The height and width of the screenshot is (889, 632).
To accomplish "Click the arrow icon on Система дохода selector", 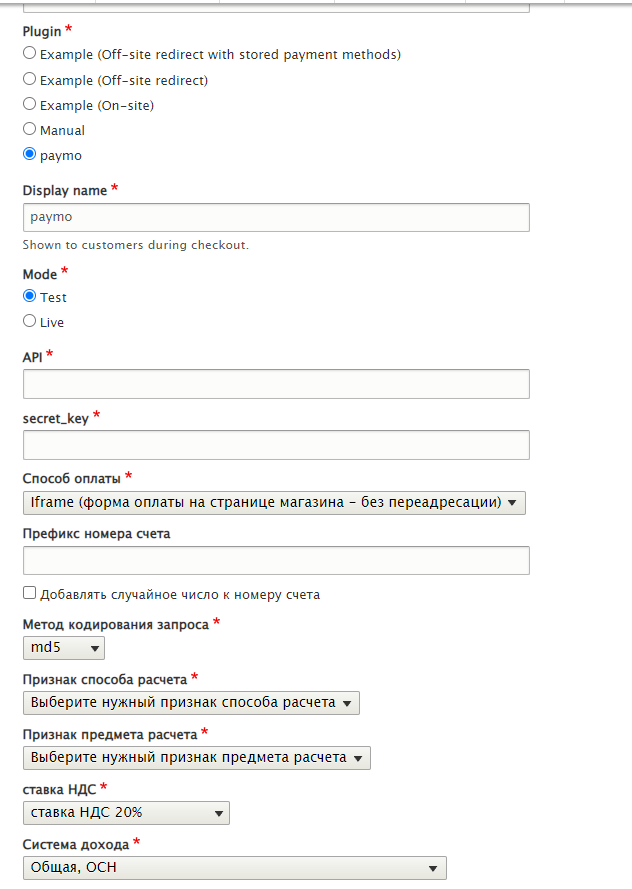I will click(x=434, y=867).
